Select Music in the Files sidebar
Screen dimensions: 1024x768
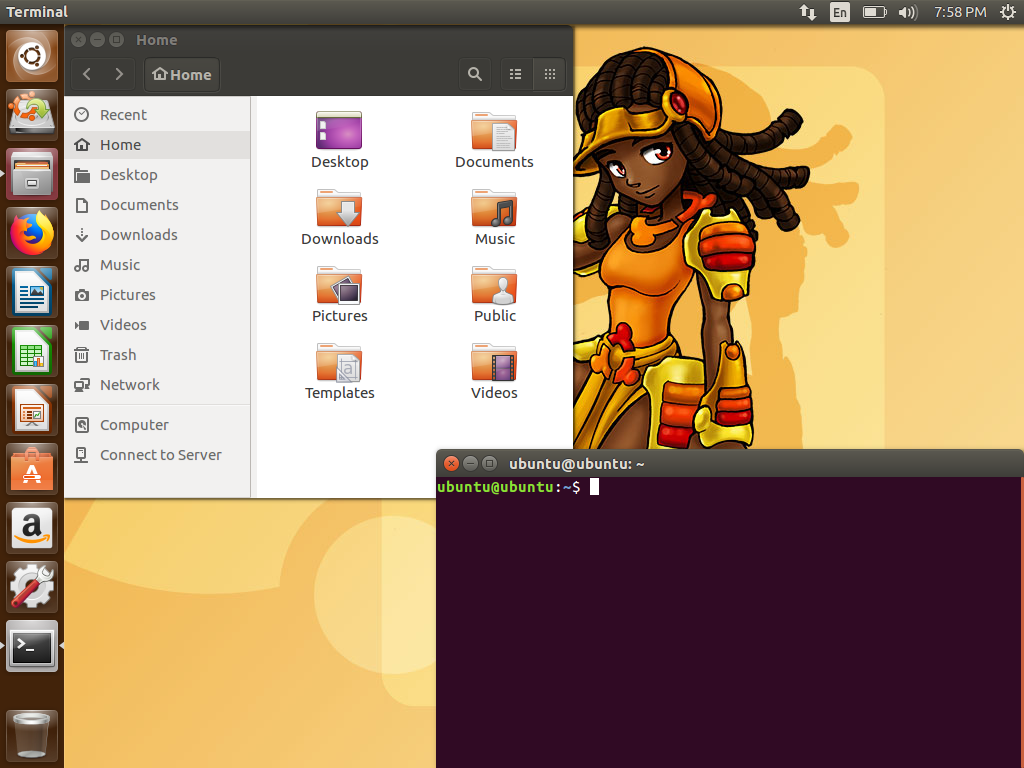coord(157,265)
